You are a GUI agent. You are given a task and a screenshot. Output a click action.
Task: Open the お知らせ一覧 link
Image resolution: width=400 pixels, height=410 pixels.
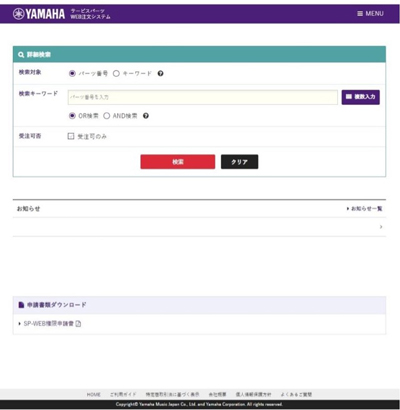(364, 209)
